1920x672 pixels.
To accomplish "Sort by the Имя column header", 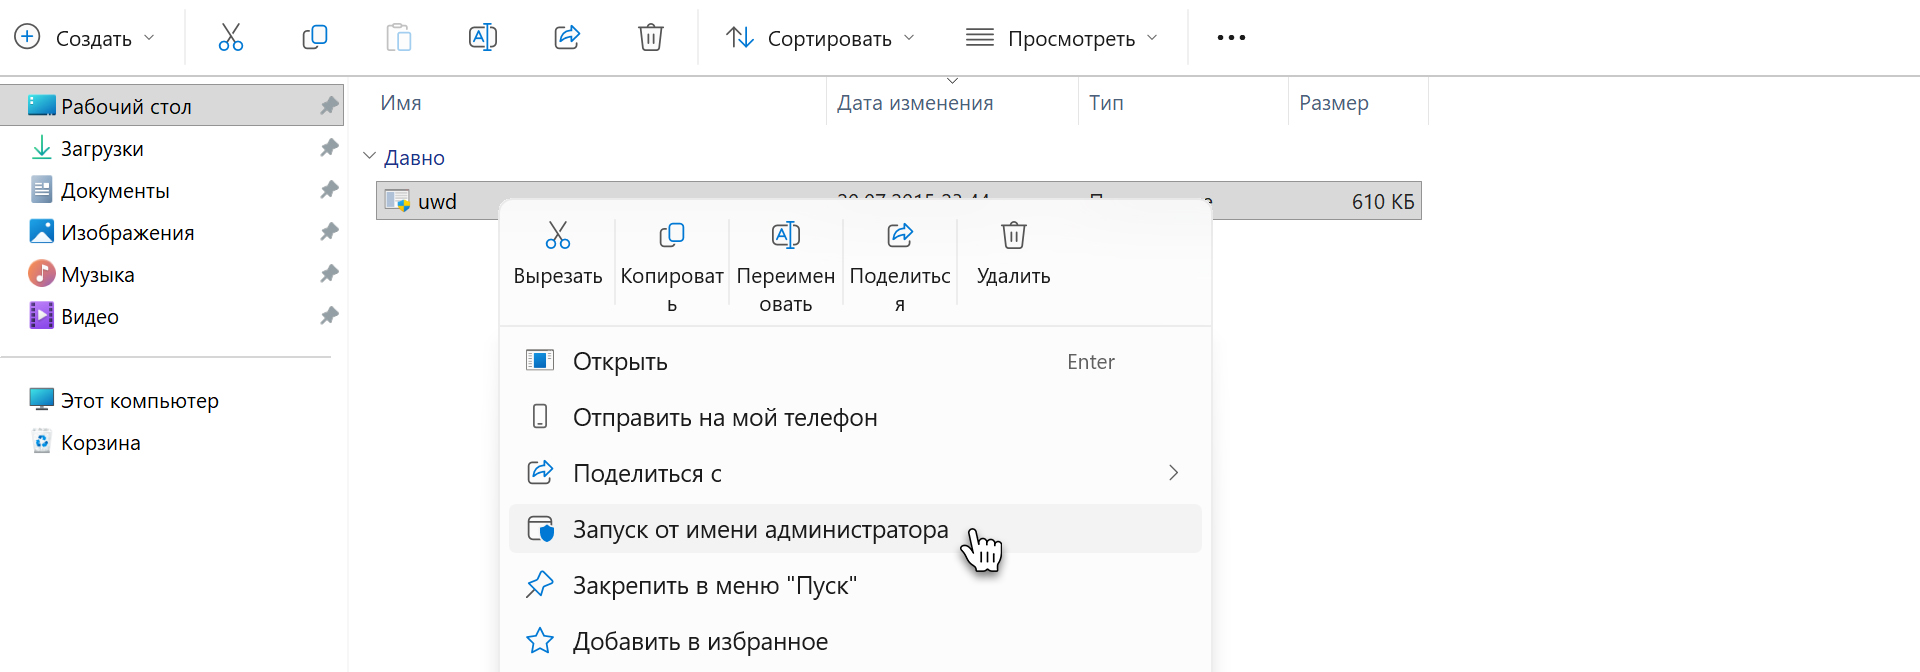I will pyautogui.click(x=401, y=103).
